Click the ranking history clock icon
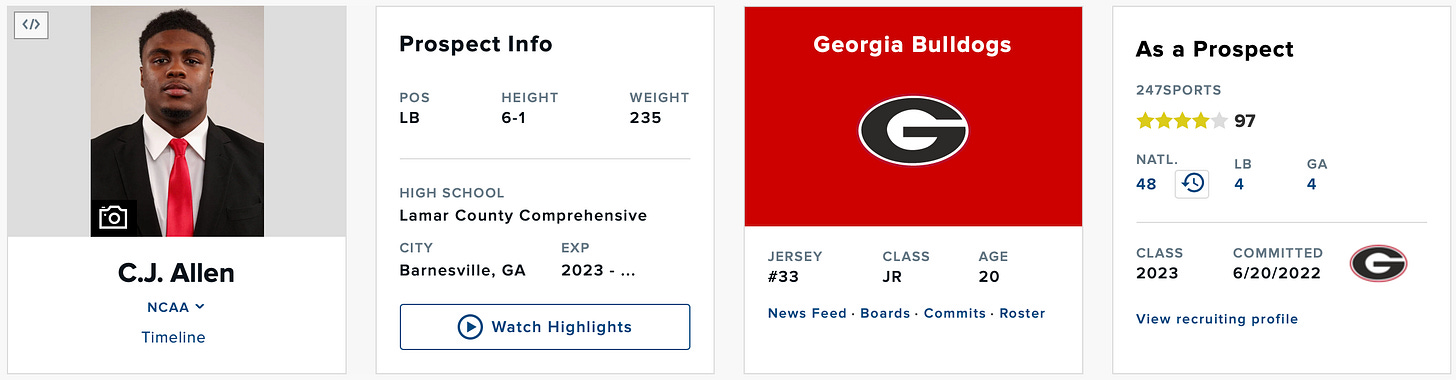 1192,184
